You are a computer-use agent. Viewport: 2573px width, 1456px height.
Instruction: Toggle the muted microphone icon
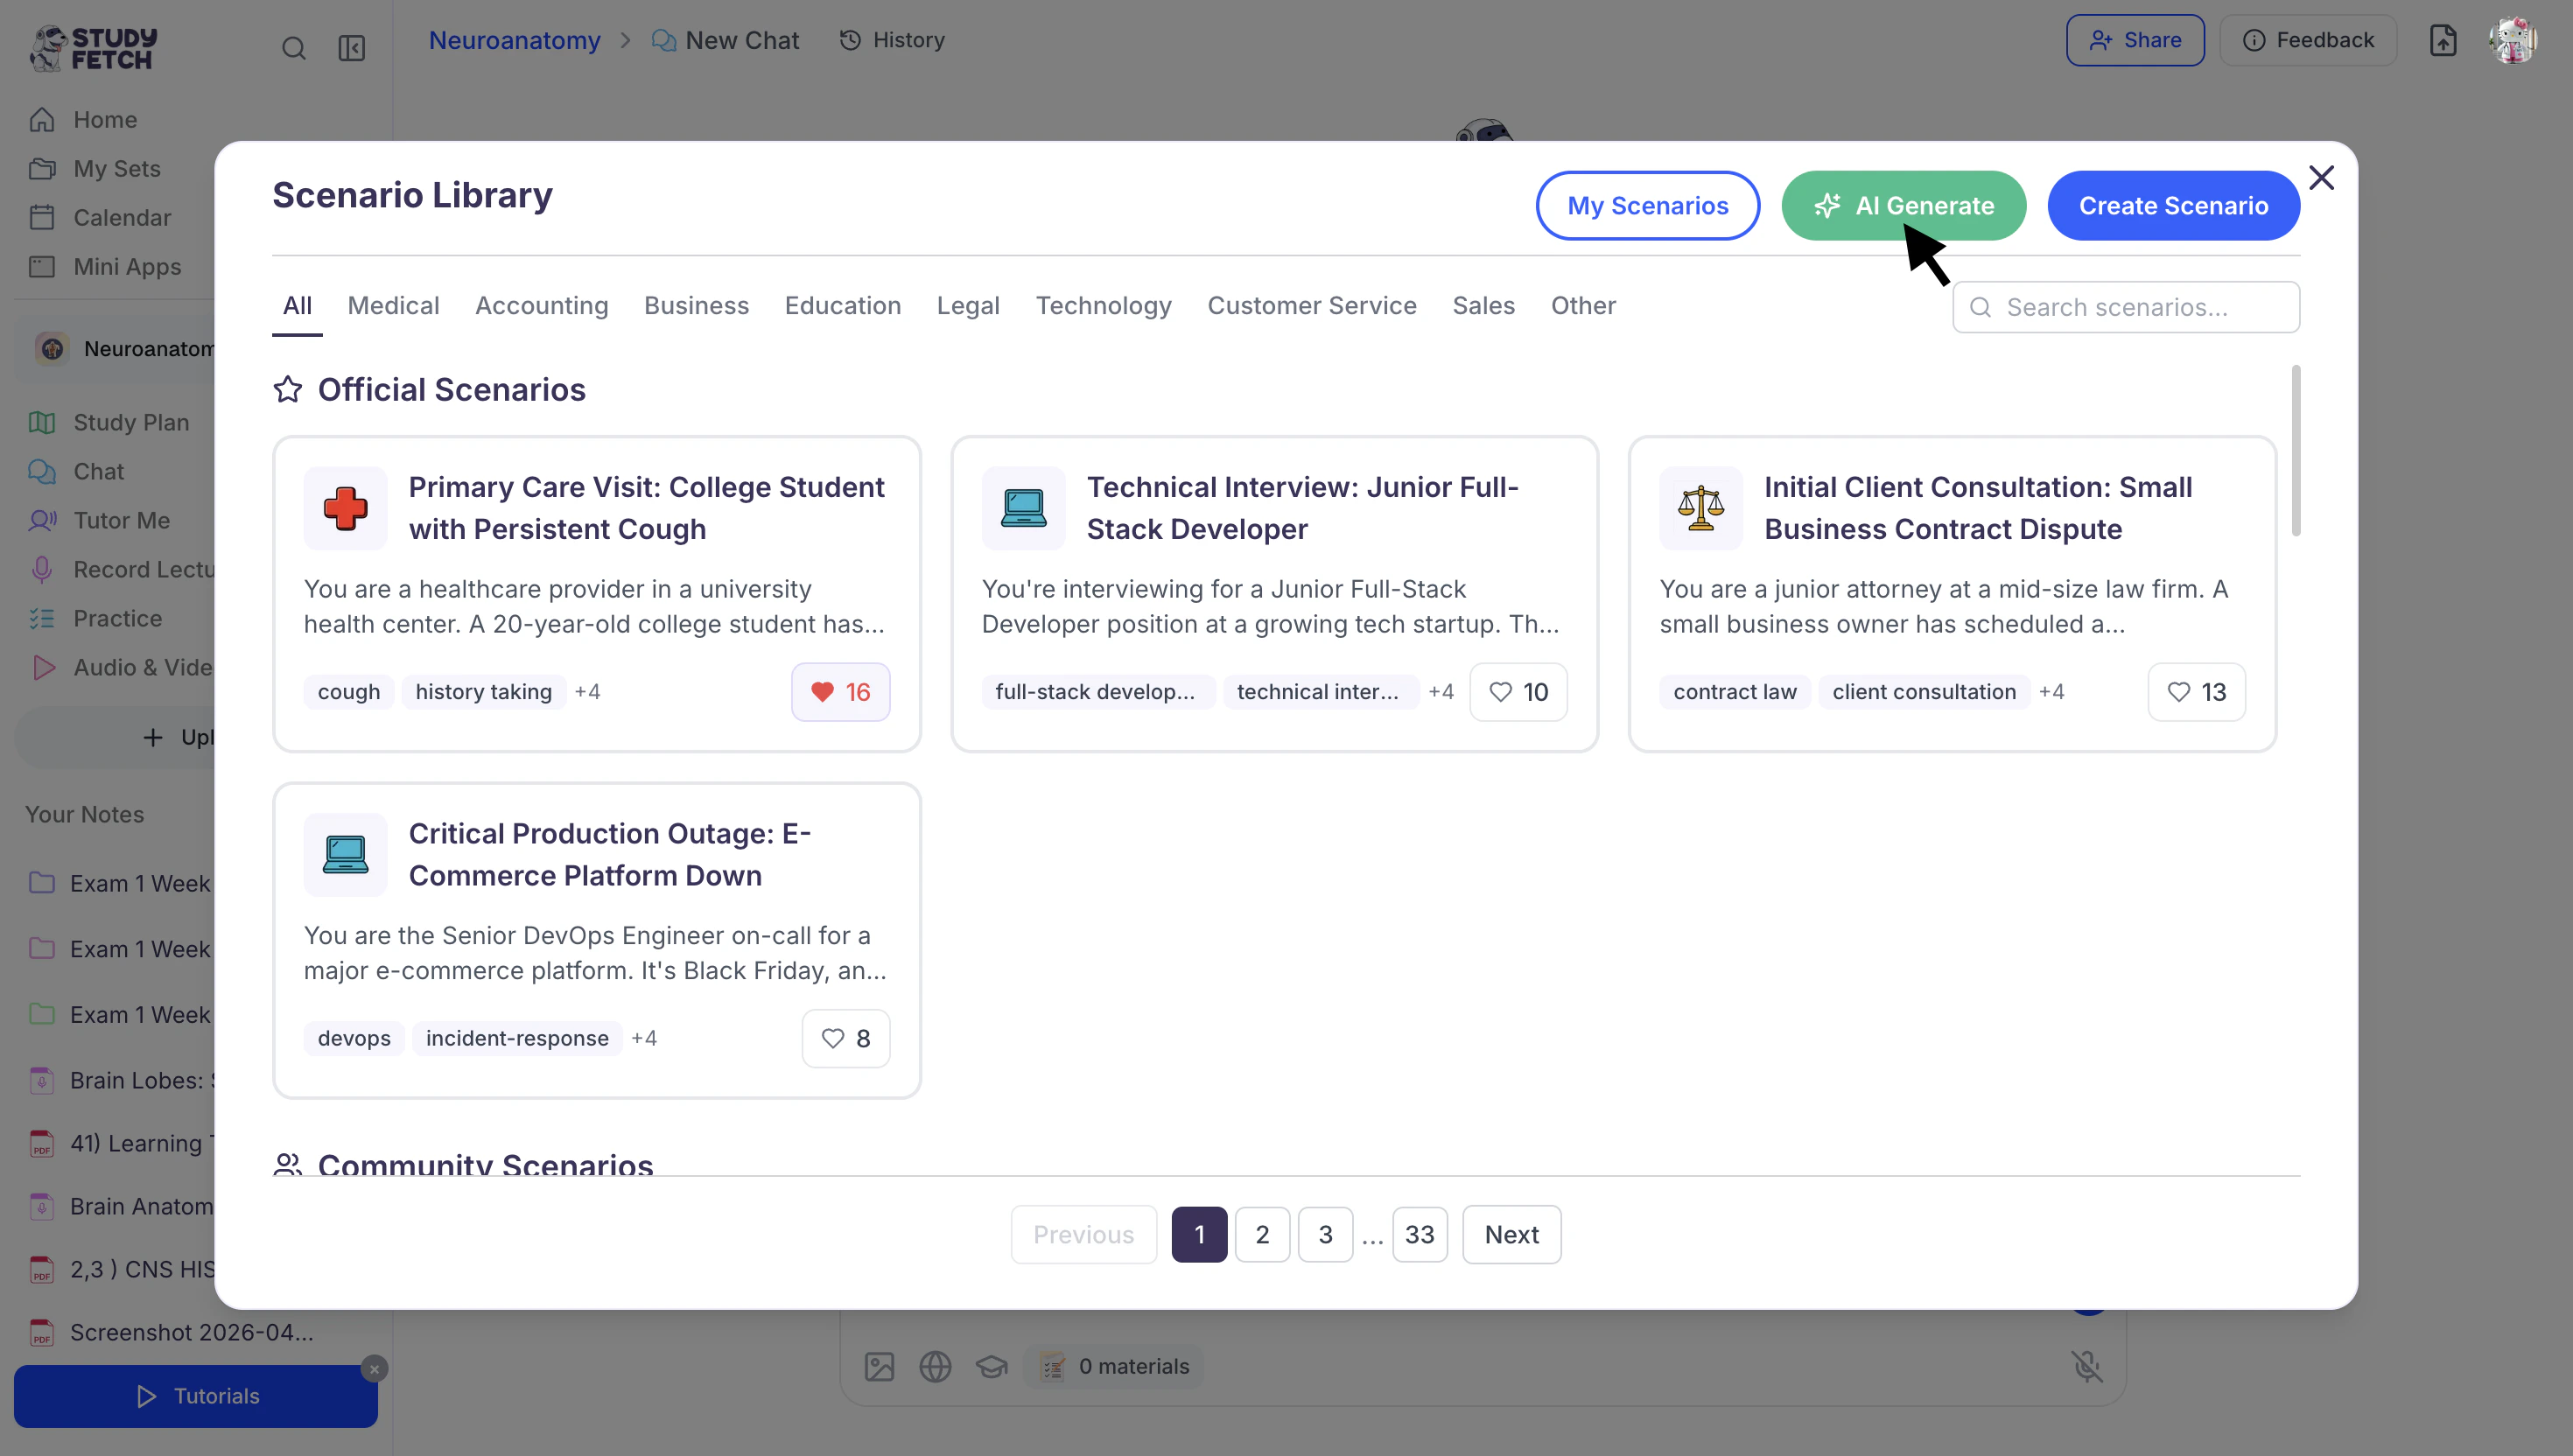click(x=2087, y=1366)
